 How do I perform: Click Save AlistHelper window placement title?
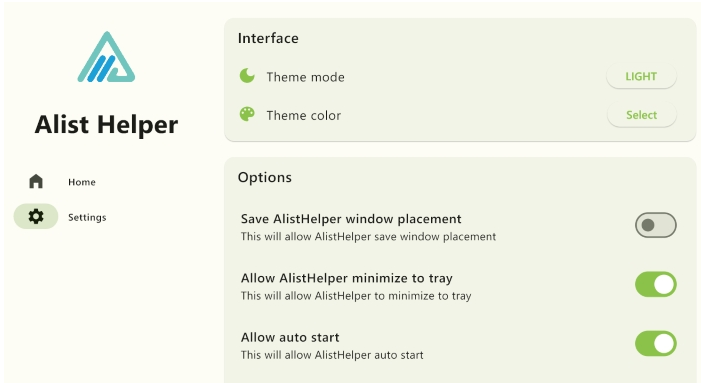(351, 219)
